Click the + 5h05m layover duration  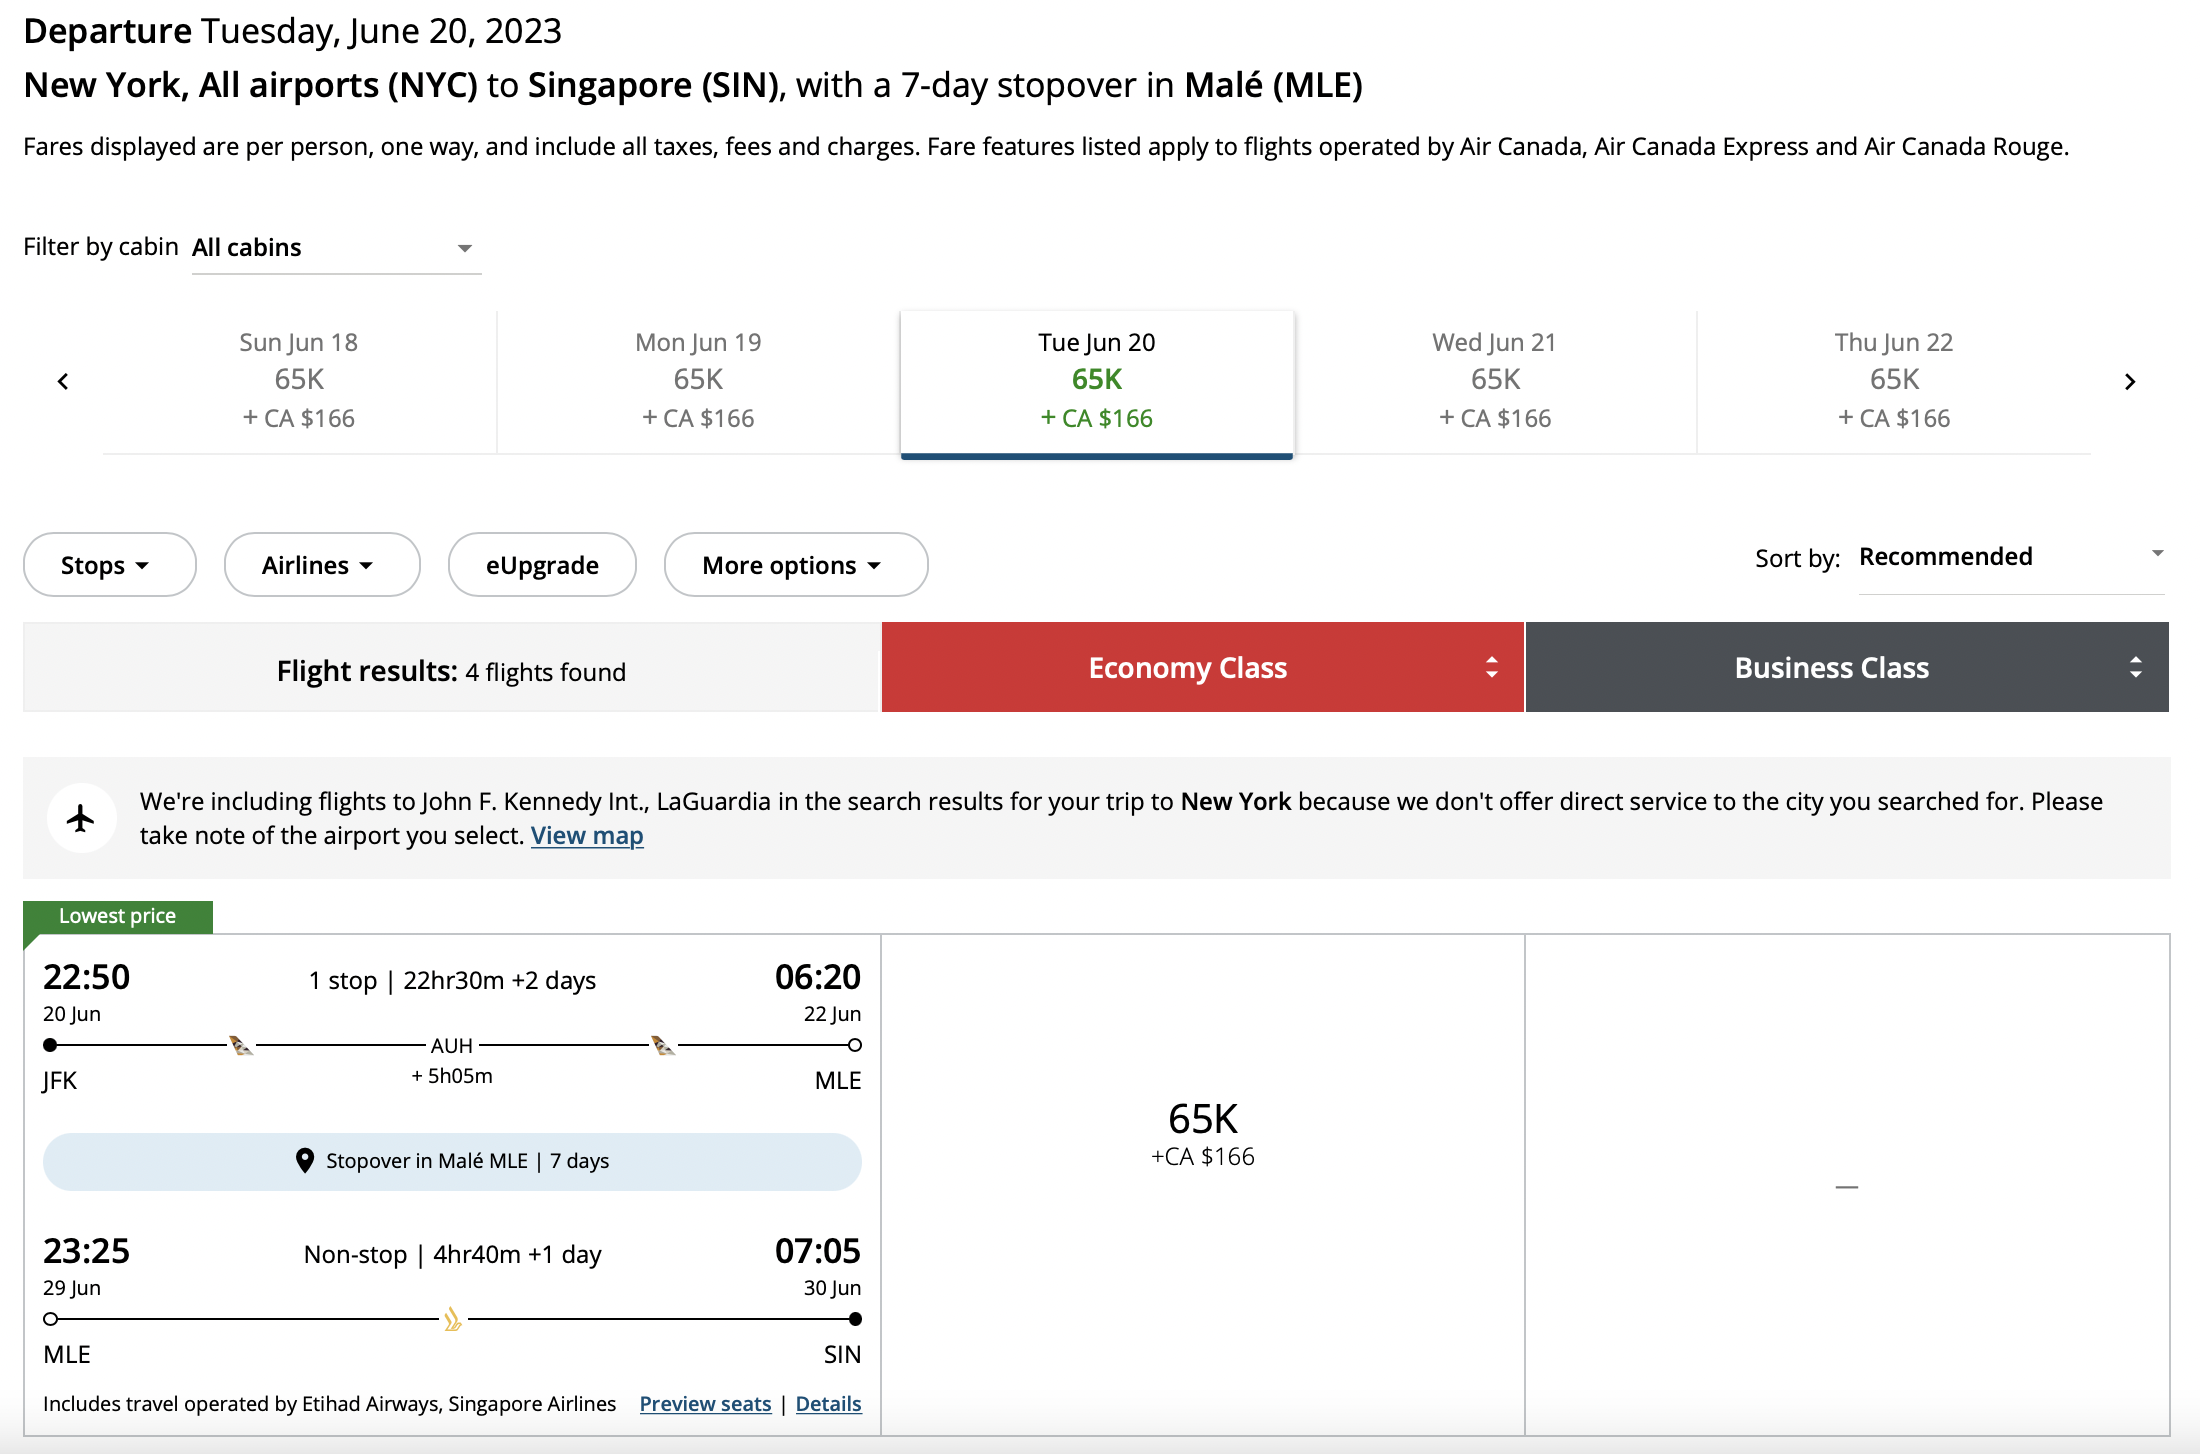pos(452,1076)
